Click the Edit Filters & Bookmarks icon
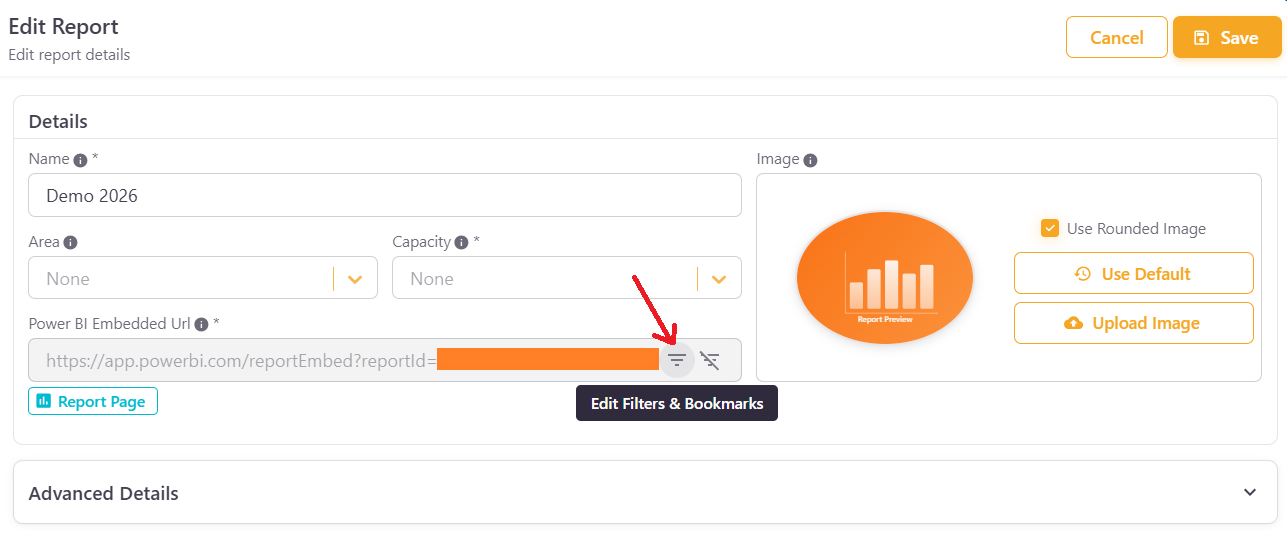This screenshot has height=534, width=1287. [x=677, y=360]
